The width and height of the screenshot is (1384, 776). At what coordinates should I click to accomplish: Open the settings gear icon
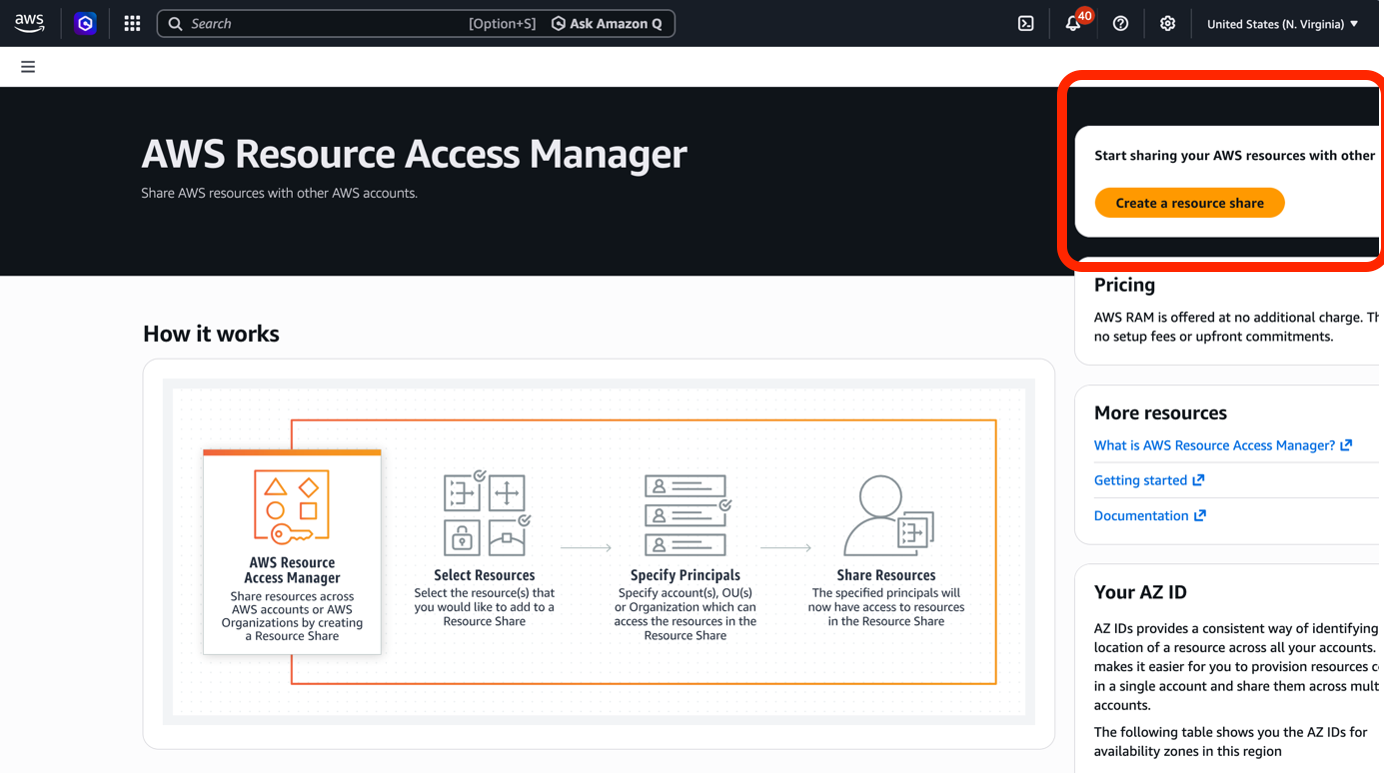click(x=1167, y=23)
